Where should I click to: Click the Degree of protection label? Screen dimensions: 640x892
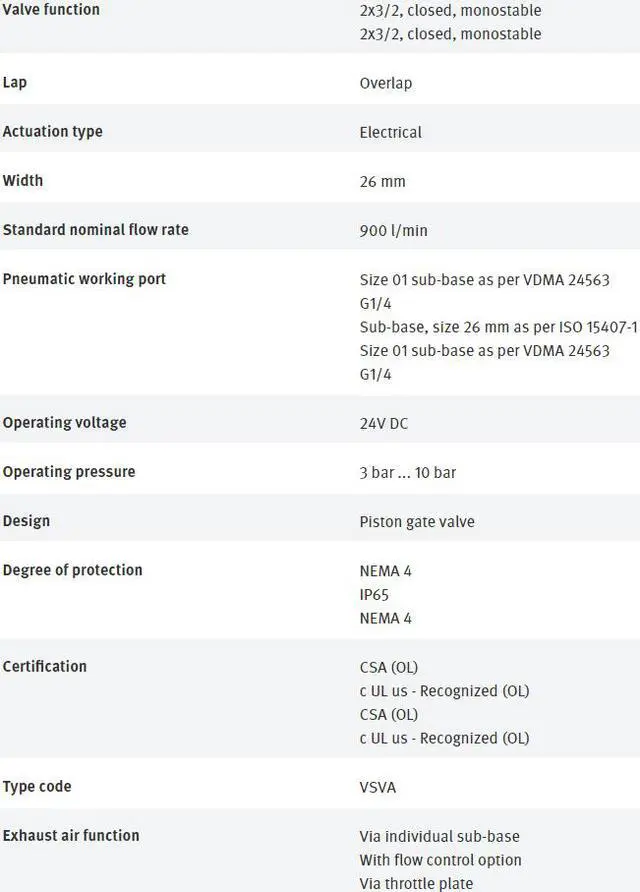(x=72, y=570)
